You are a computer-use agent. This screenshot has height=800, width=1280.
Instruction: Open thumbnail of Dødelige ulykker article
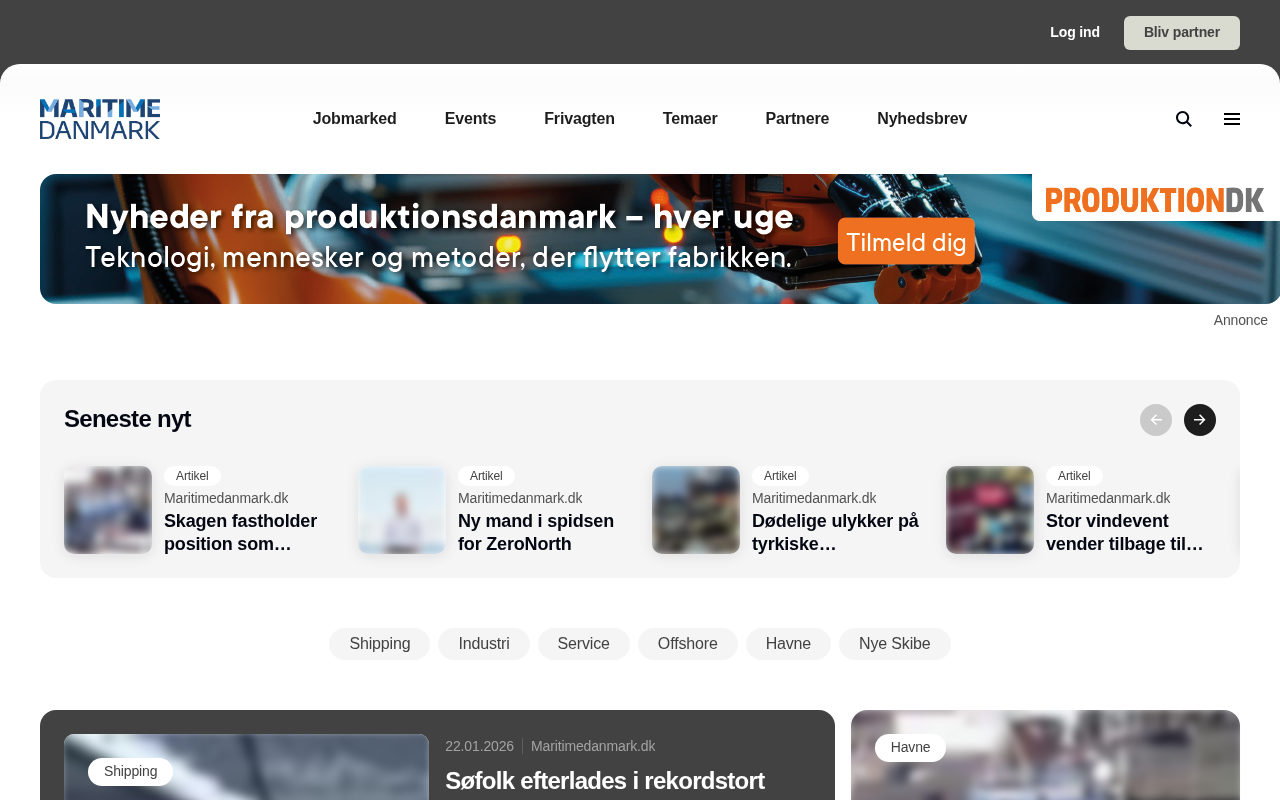(x=696, y=510)
